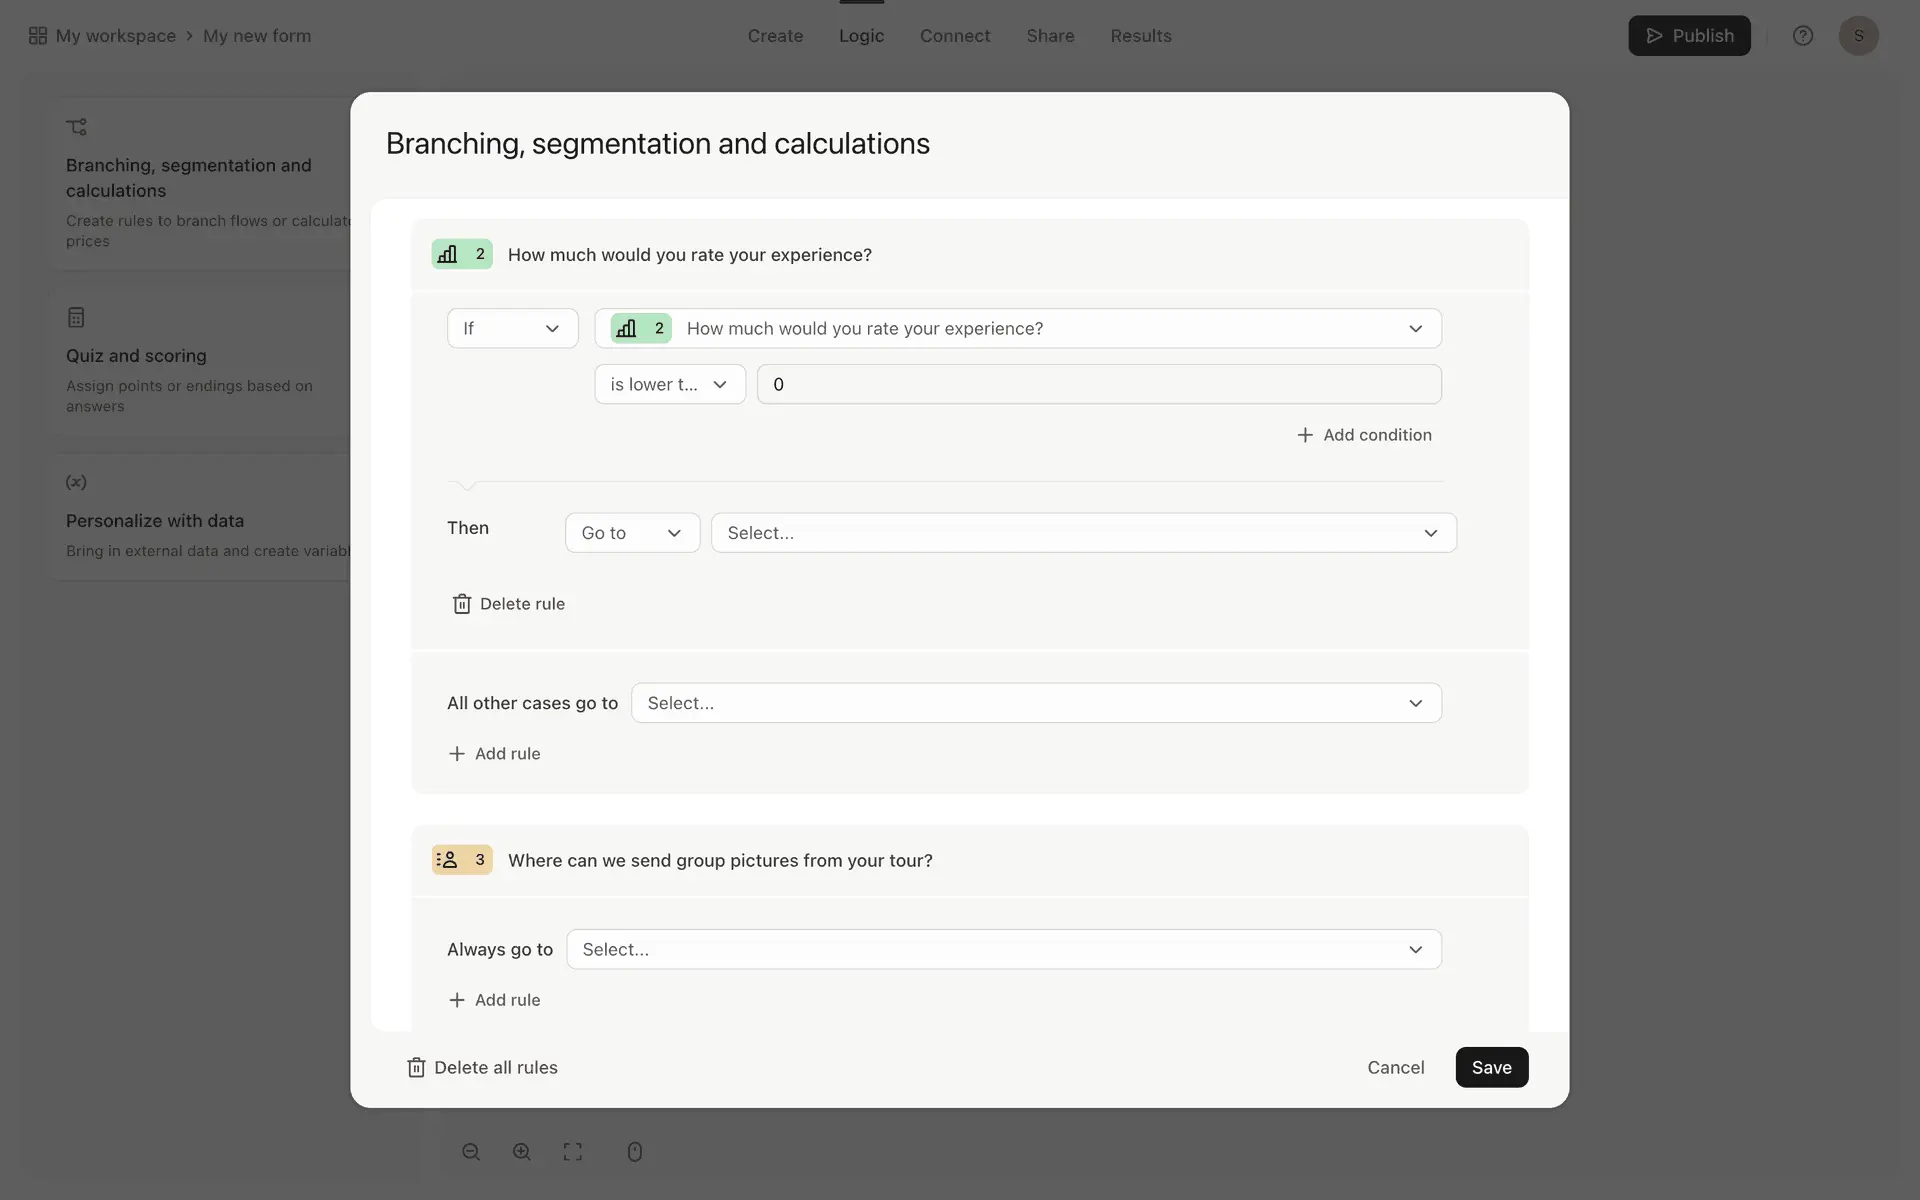Open the user avatar menu
The height and width of the screenshot is (1200, 1920).
coord(1858,36)
